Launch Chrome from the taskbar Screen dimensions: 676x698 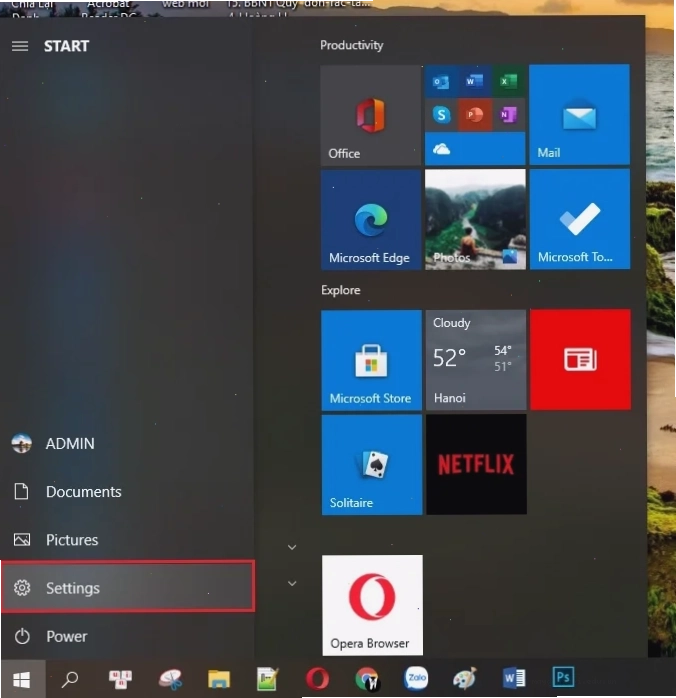pos(367,679)
